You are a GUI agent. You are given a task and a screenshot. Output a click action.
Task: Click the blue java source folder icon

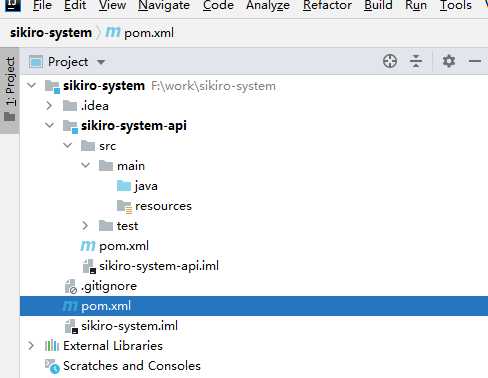pyautogui.click(x=124, y=186)
